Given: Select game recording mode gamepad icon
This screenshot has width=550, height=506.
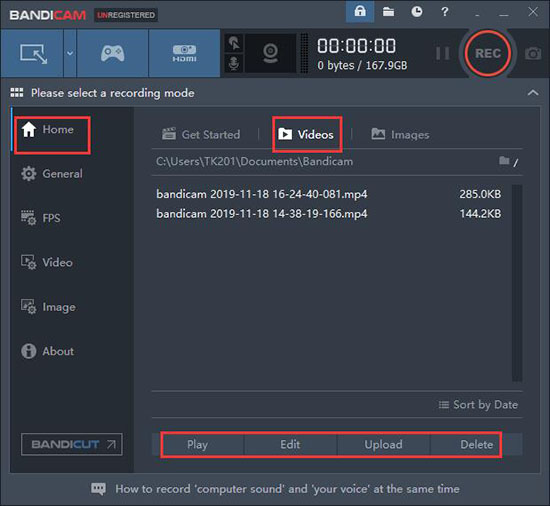Looking at the screenshot, I should click(112, 53).
